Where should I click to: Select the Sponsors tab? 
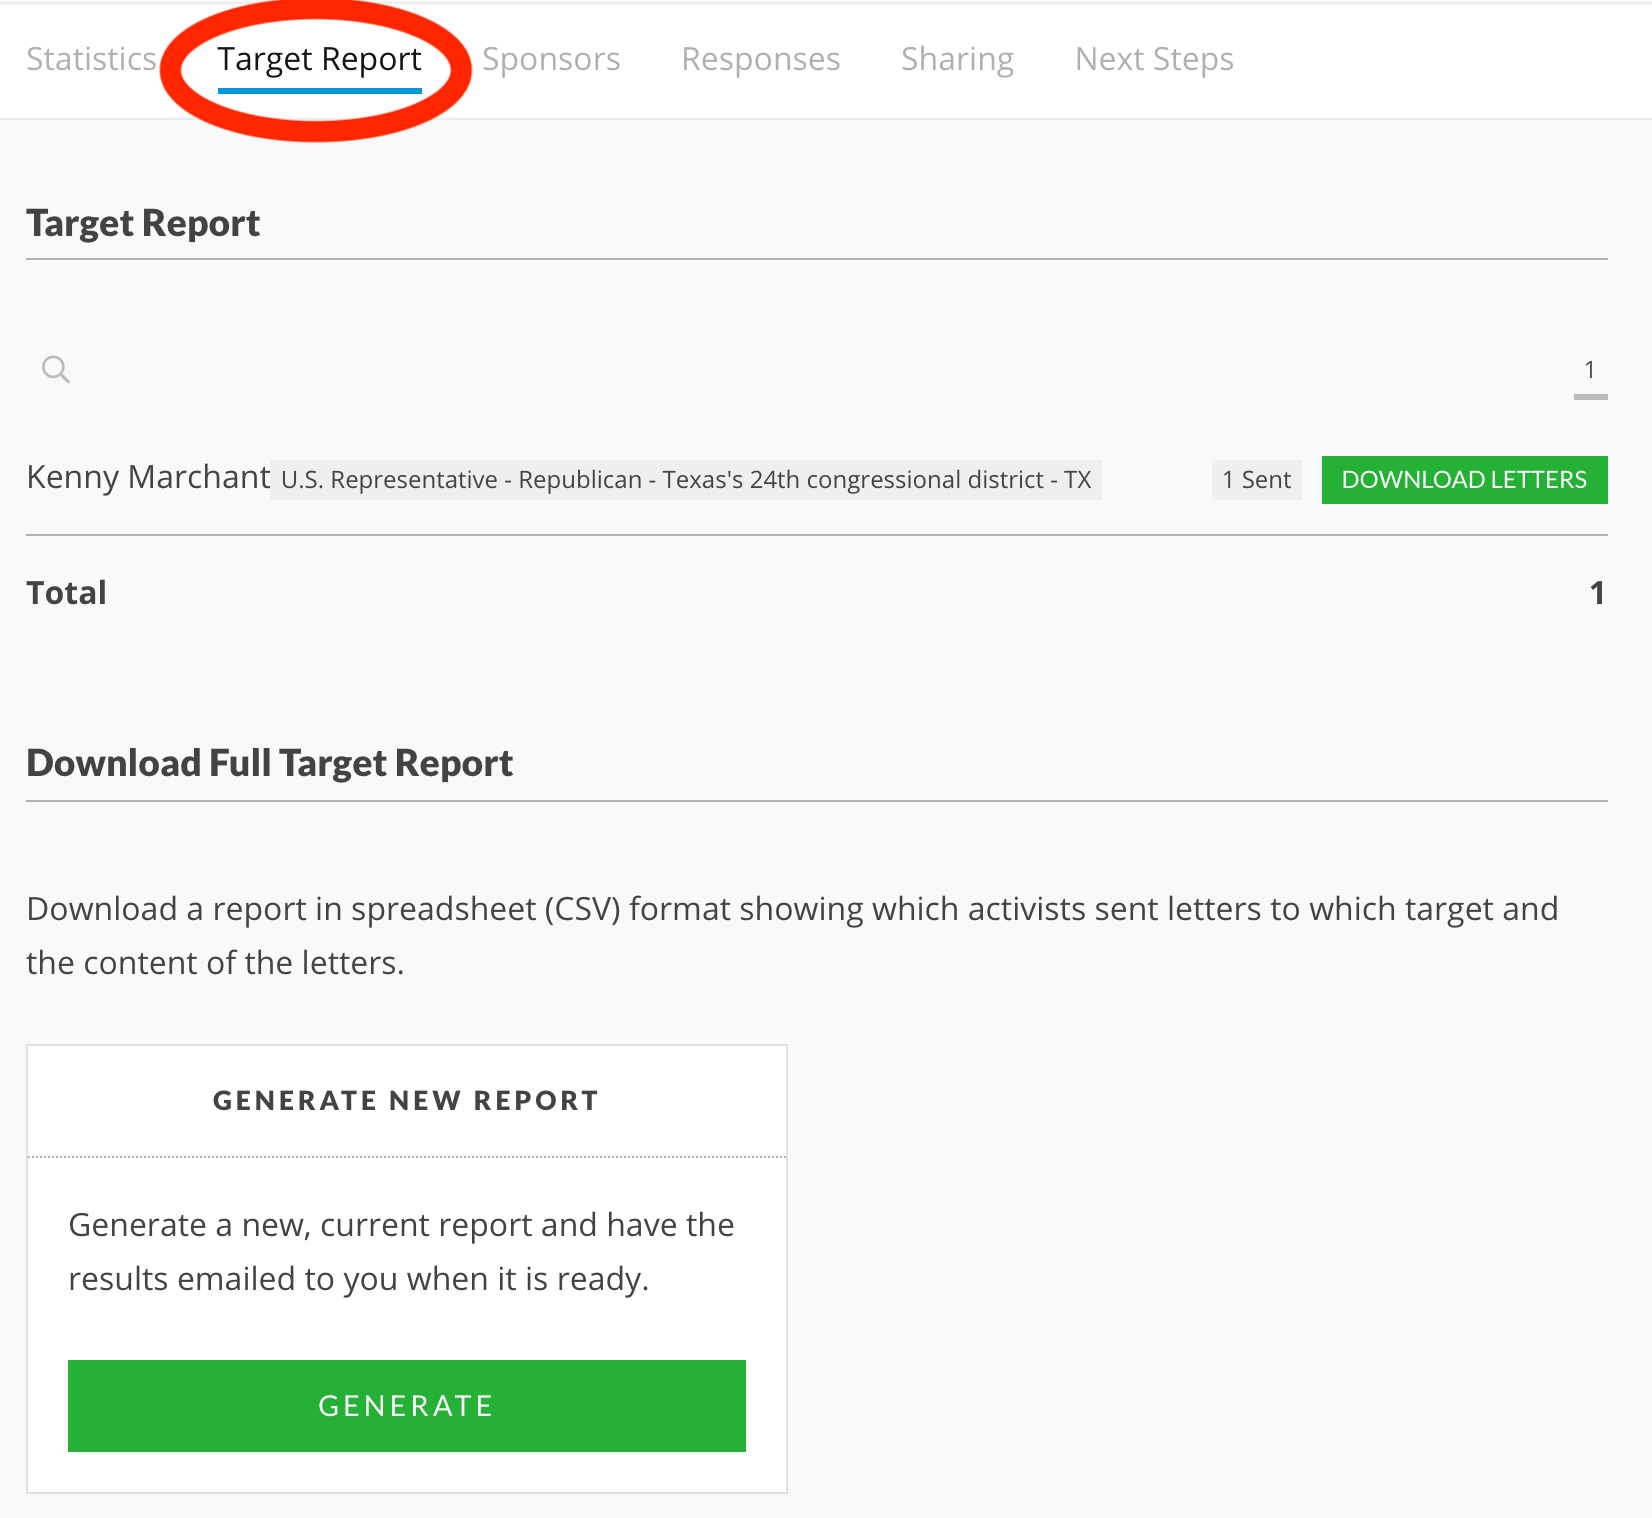click(550, 59)
